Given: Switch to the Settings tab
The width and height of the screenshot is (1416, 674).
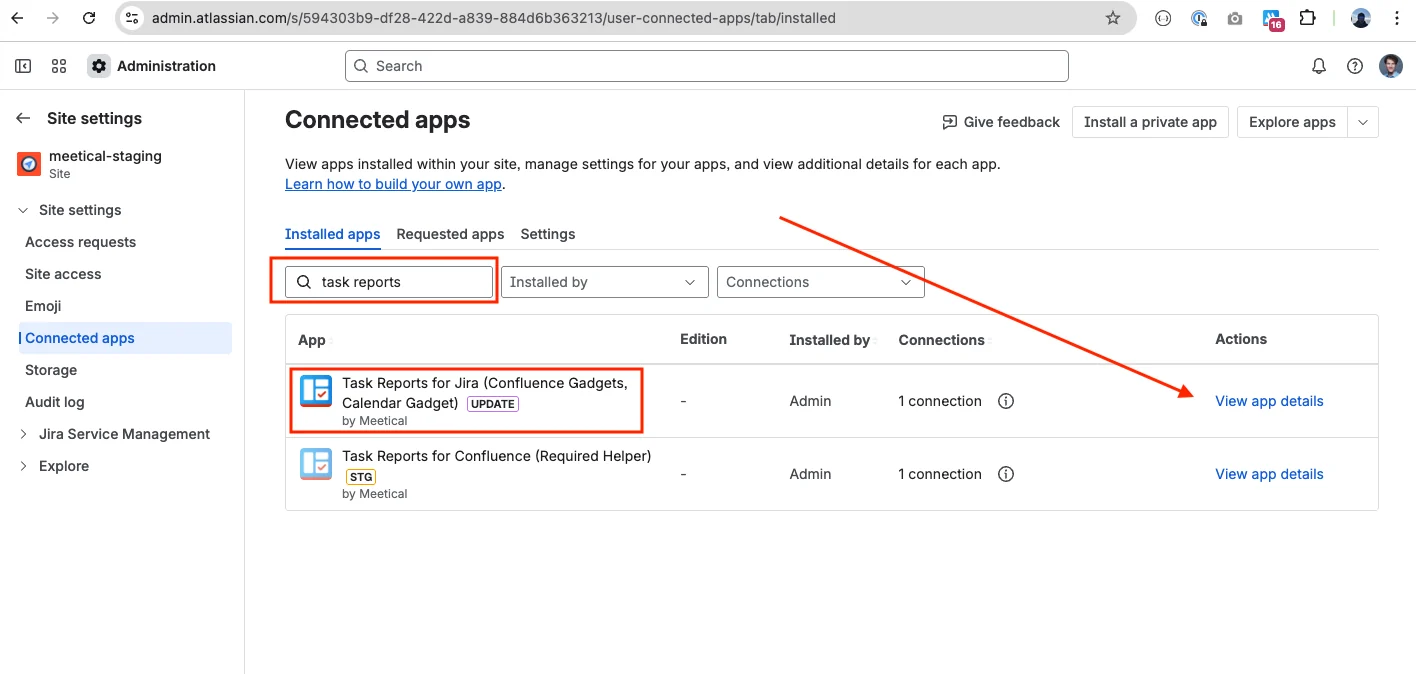Looking at the screenshot, I should tap(548, 234).
